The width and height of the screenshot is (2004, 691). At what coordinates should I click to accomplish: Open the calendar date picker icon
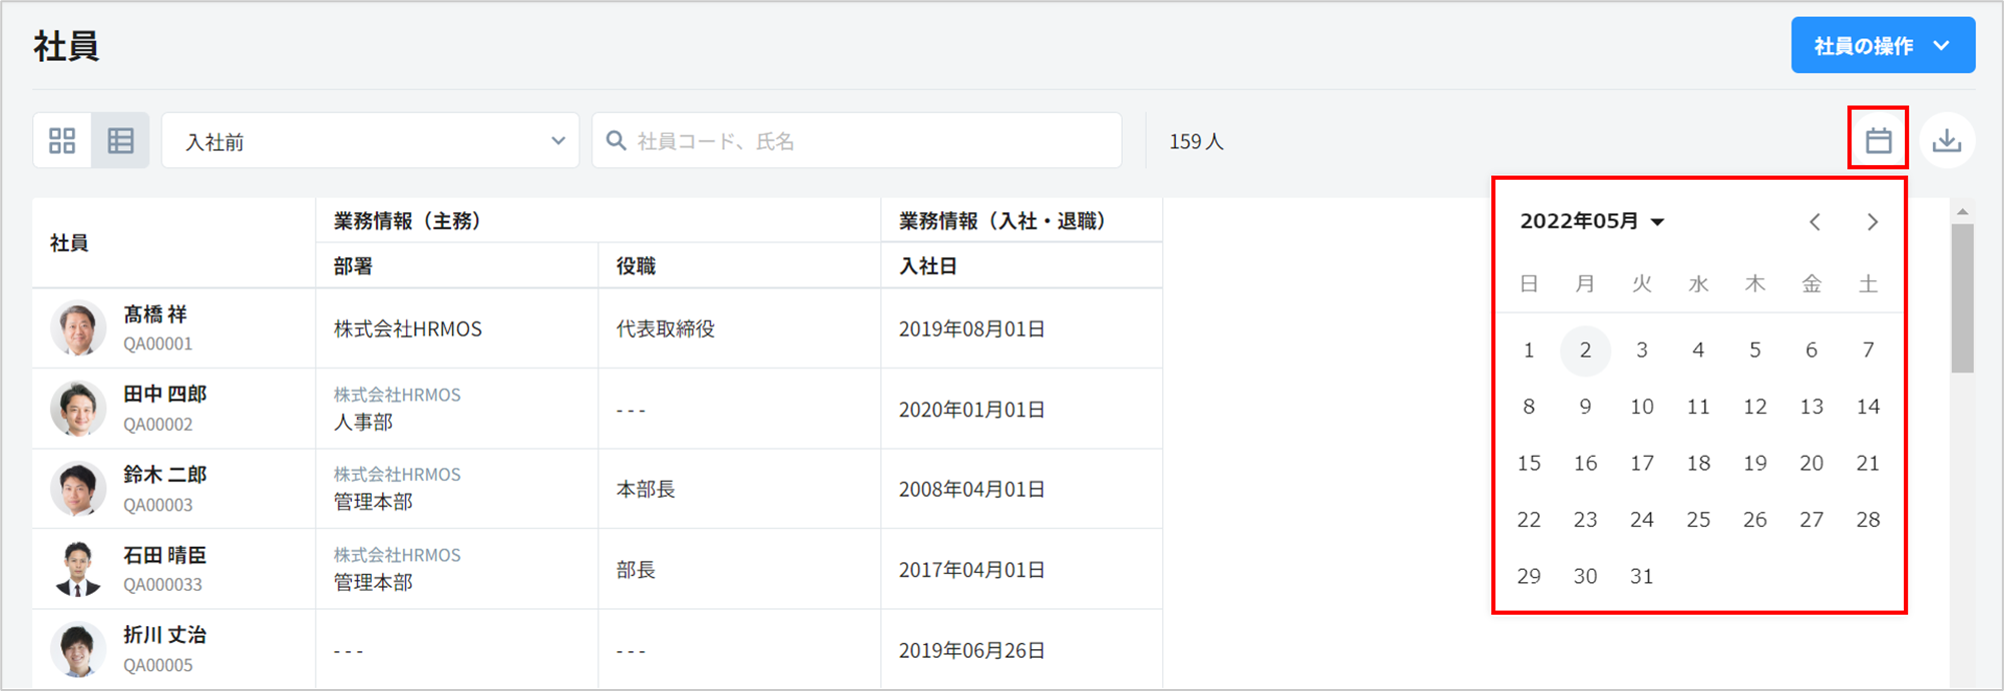point(1877,140)
